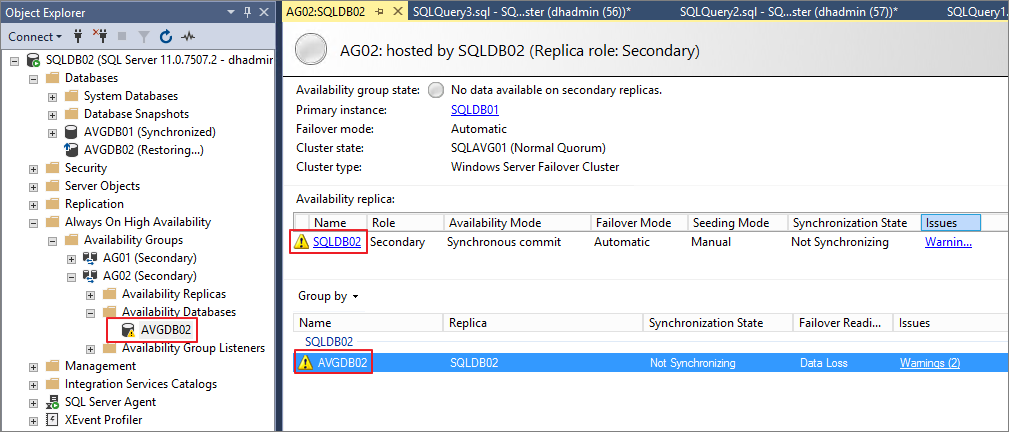Collapse the Availability Databases folder

tap(91, 313)
